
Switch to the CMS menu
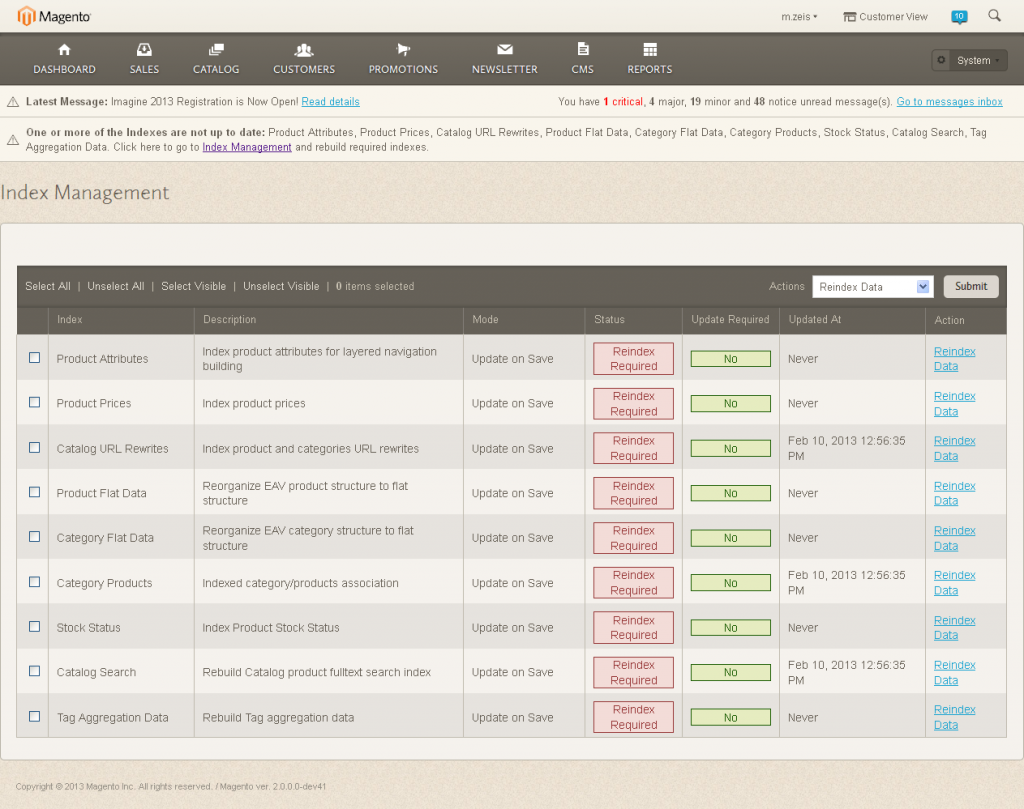click(583, 51)
